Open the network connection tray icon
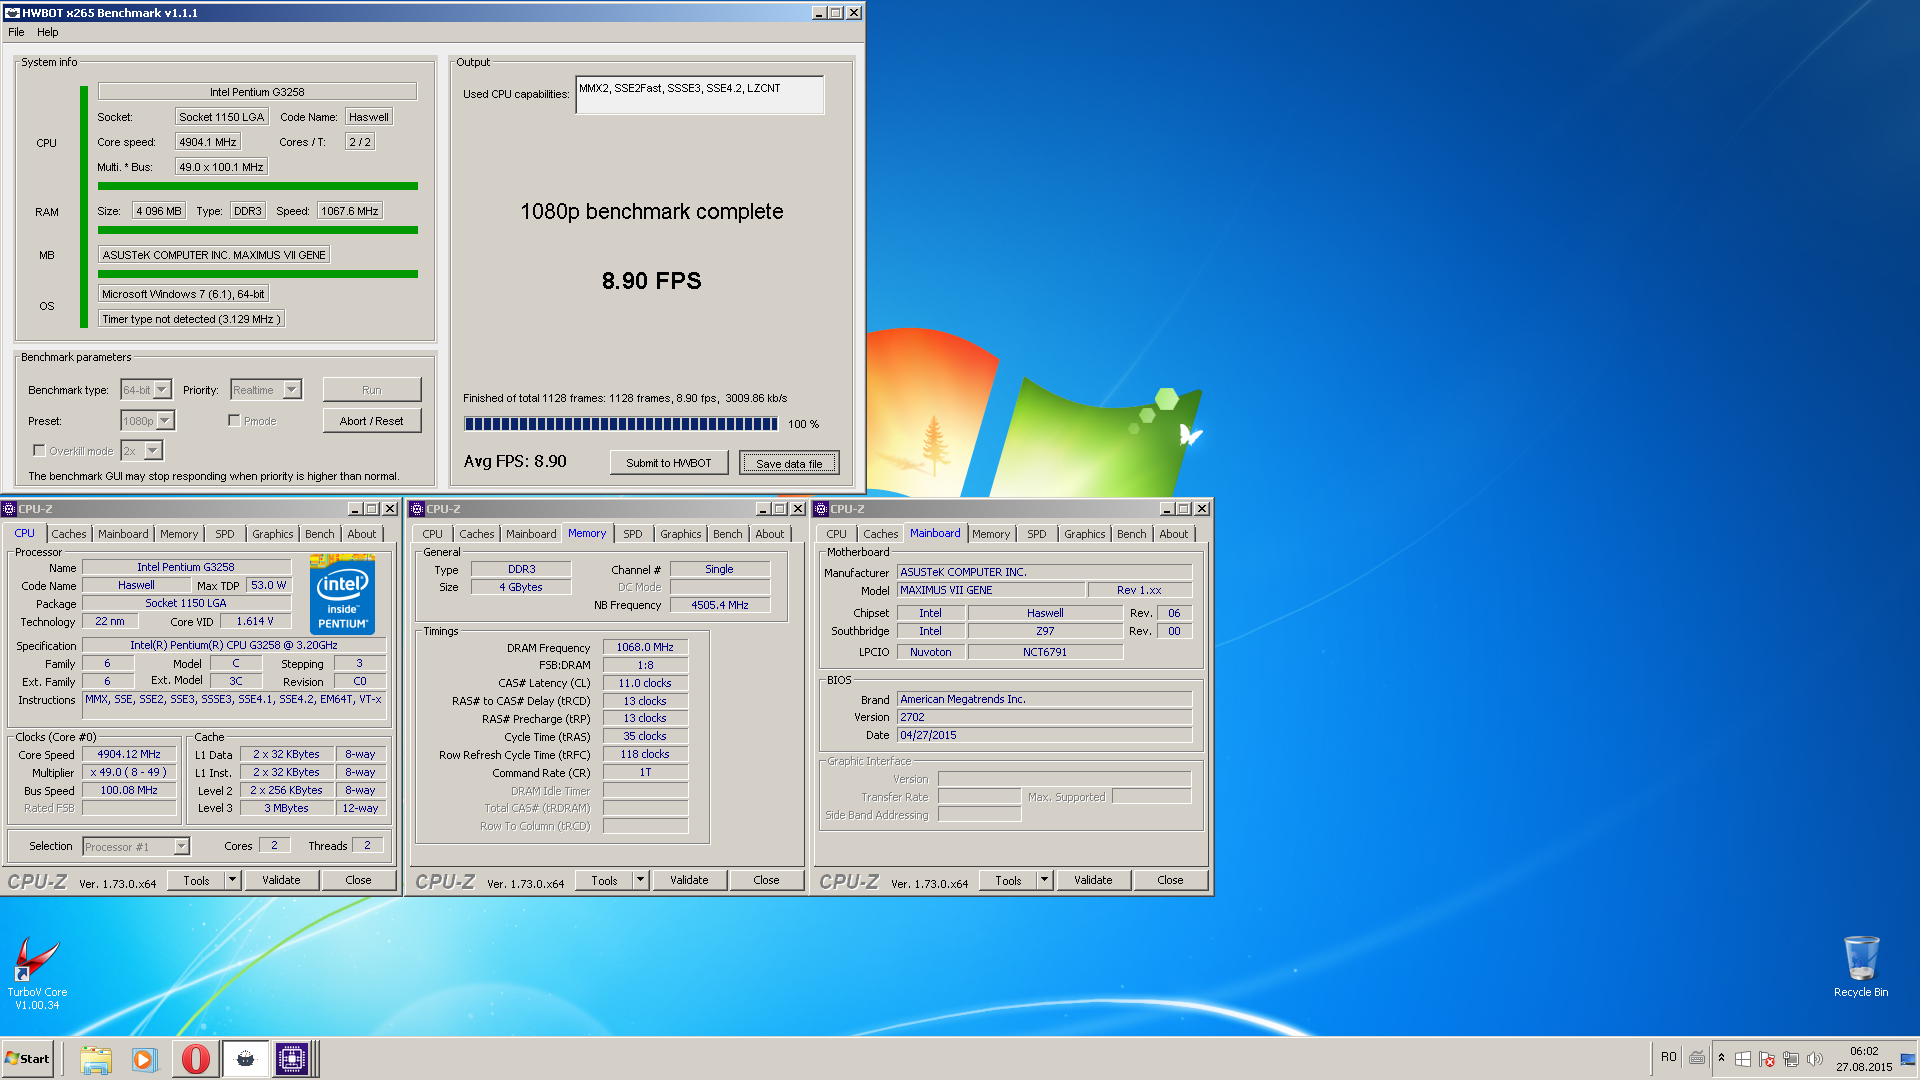Viewport: 1920px width, 1080px height. 1790,1059
